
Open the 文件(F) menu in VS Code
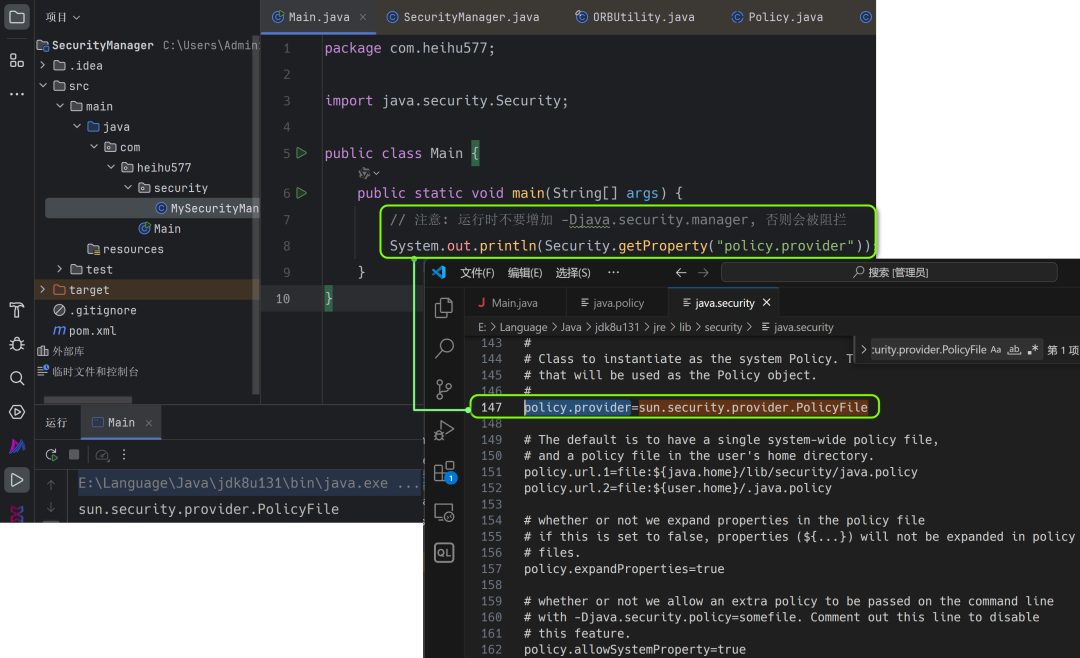(477, 273)
